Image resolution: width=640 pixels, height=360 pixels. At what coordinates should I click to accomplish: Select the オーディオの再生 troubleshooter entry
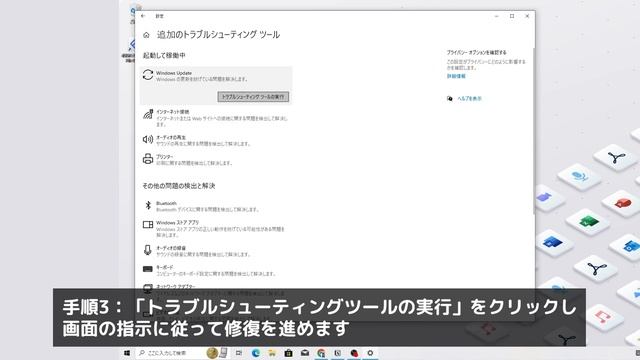coord(216,140)
